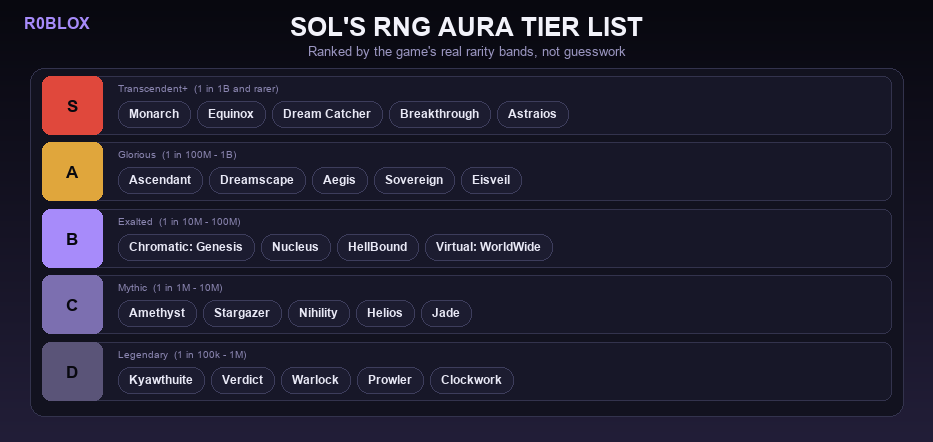Pick the Jade aura
This screenshot has height=442, width=933.
pyautogui.click(x=446, y=314)
